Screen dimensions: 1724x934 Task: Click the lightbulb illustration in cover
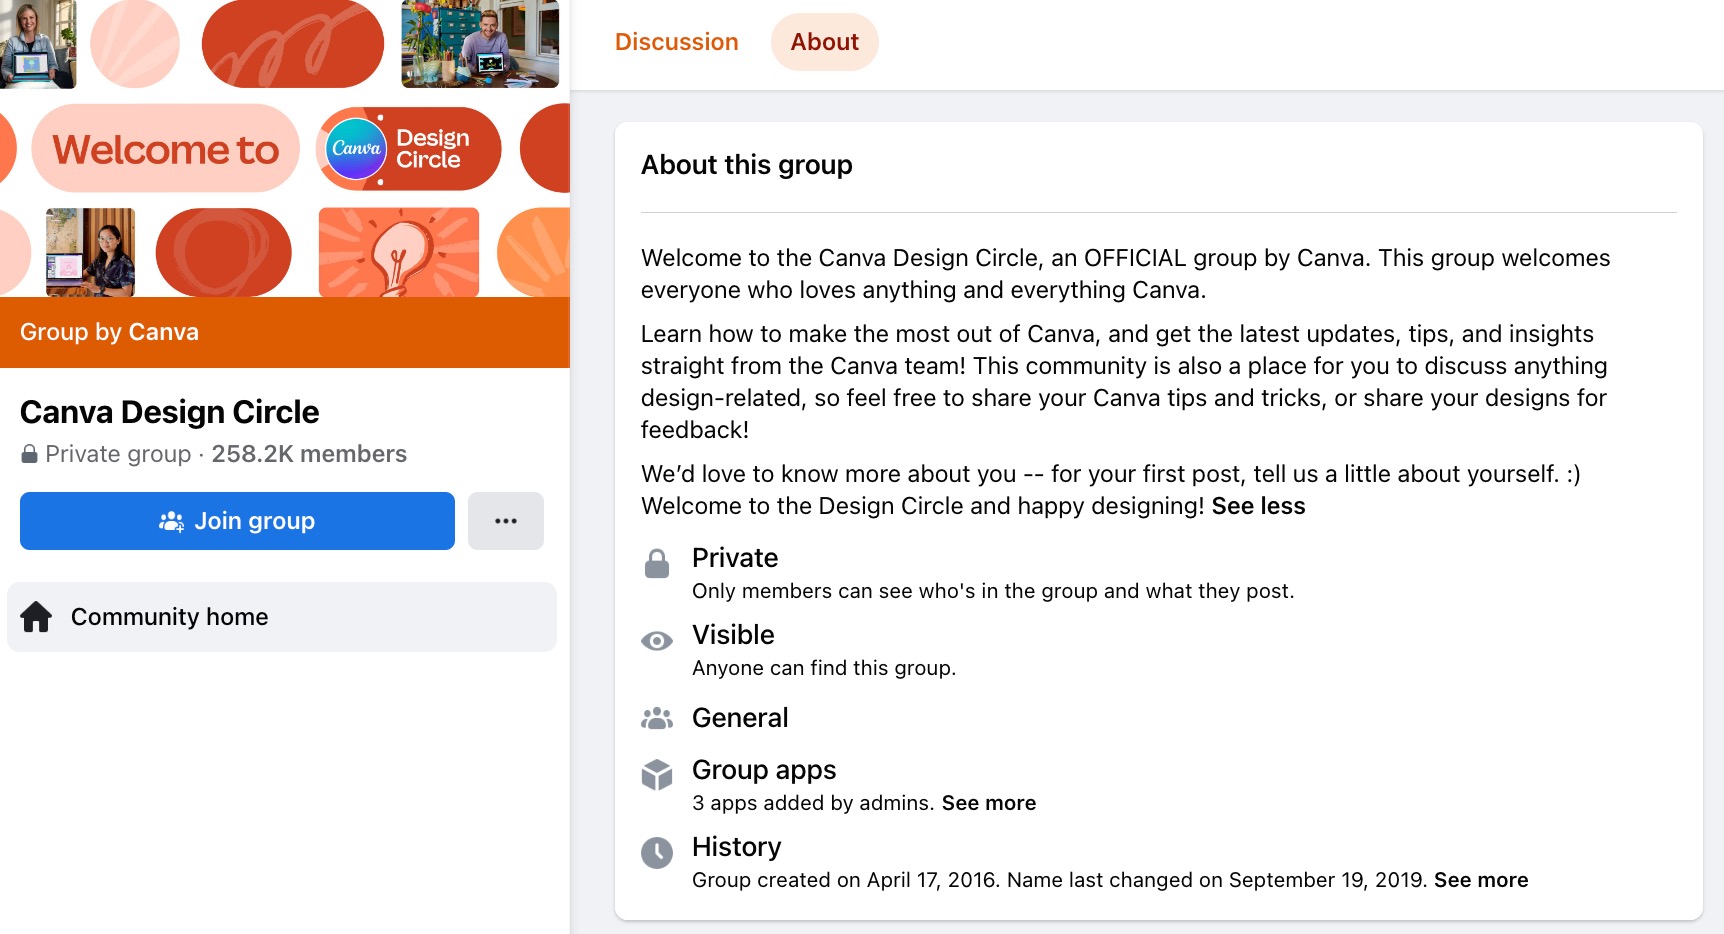coord(399,253)
